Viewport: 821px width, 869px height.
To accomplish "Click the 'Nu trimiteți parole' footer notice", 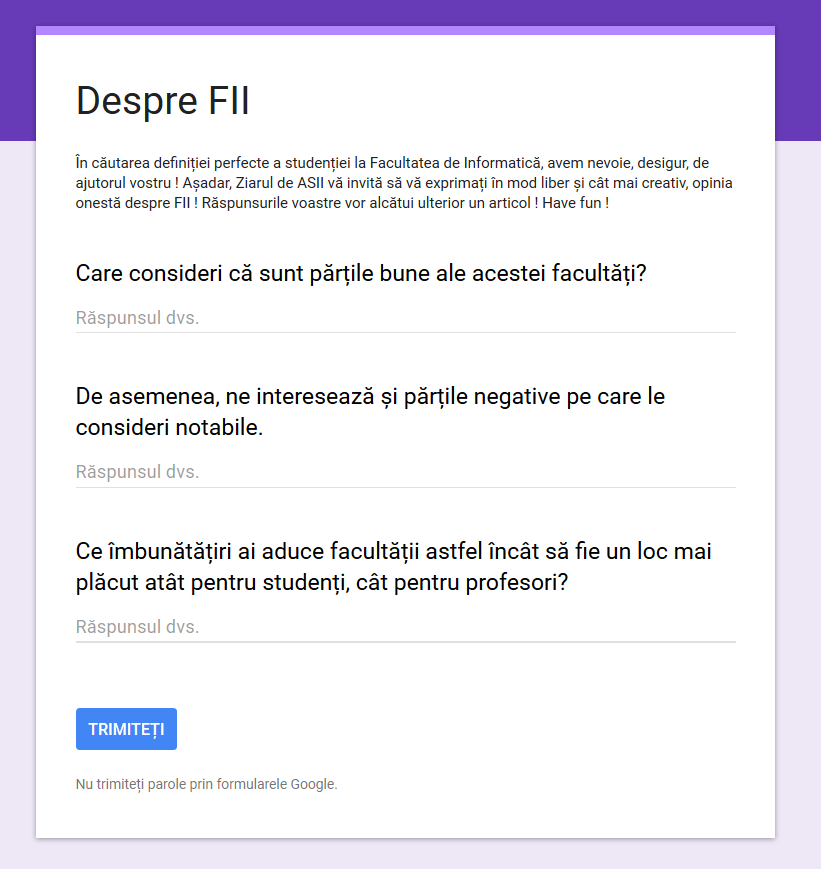I will [206, 784].
